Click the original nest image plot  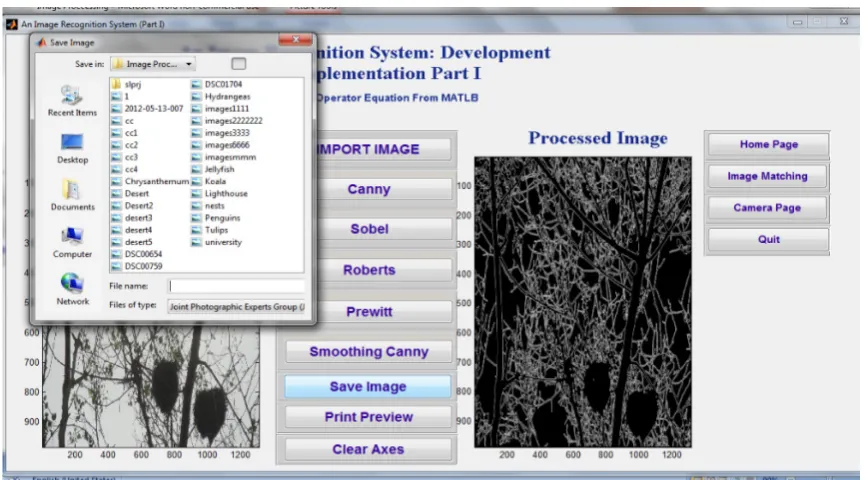click(151, 386)
